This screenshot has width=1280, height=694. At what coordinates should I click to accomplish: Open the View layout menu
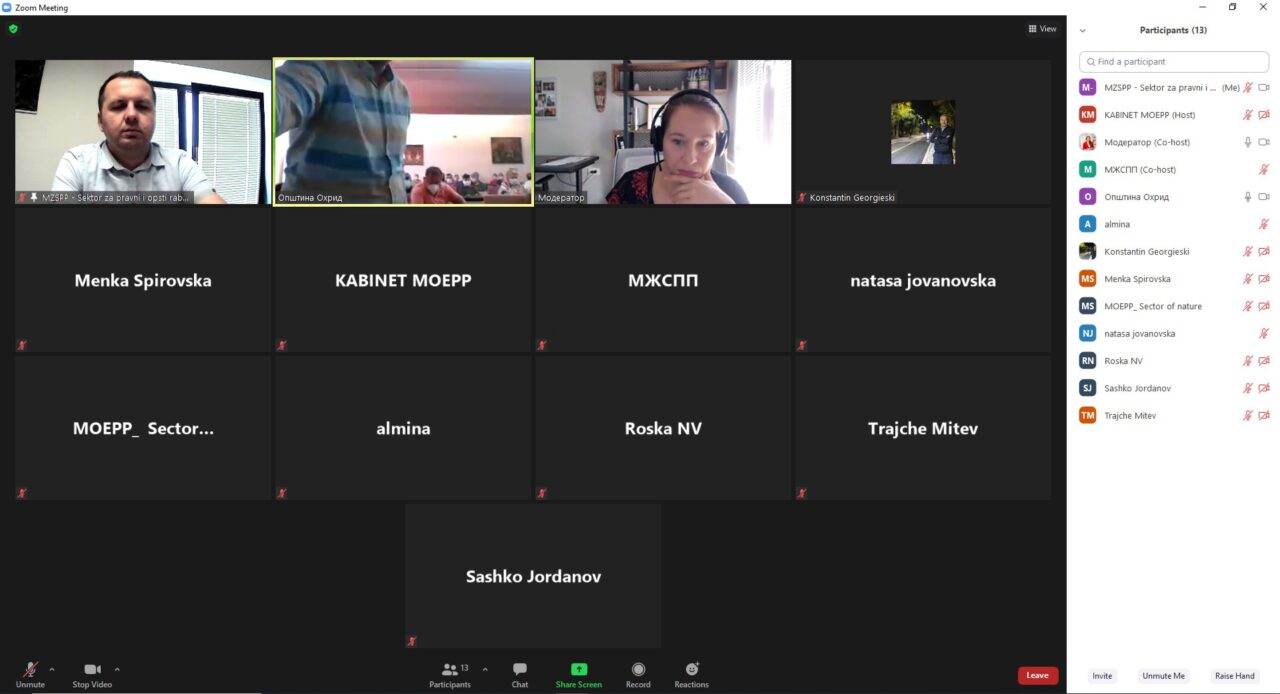coord(1042,29)
